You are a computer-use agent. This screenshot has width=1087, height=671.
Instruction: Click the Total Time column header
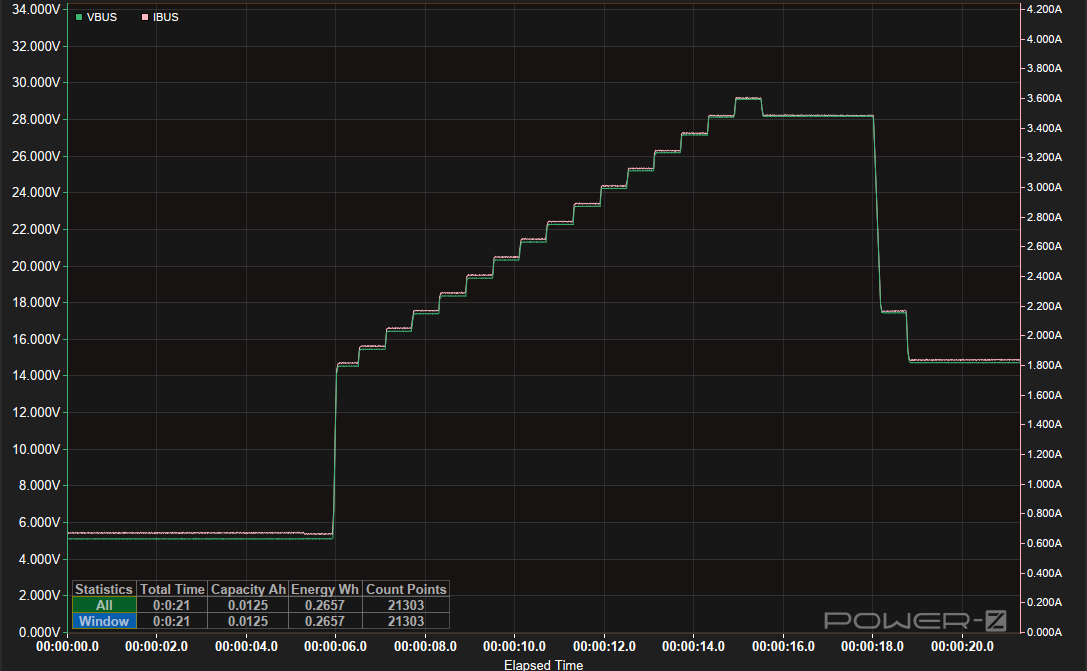pyautogui.click(x=172, y=589)
